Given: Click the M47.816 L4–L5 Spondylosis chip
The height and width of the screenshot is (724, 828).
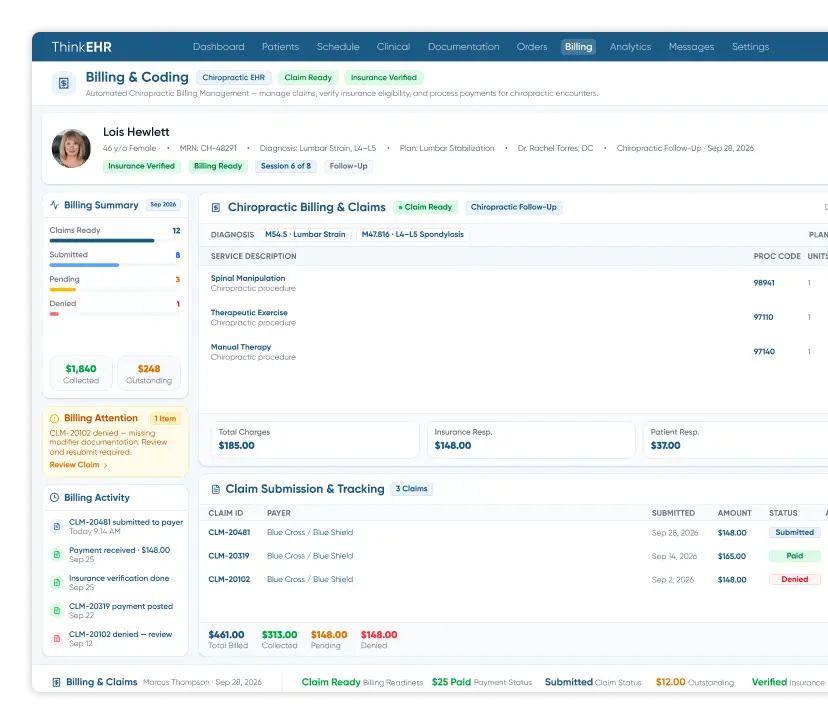Looking at the screenshot, I should (x=412, y=234).
